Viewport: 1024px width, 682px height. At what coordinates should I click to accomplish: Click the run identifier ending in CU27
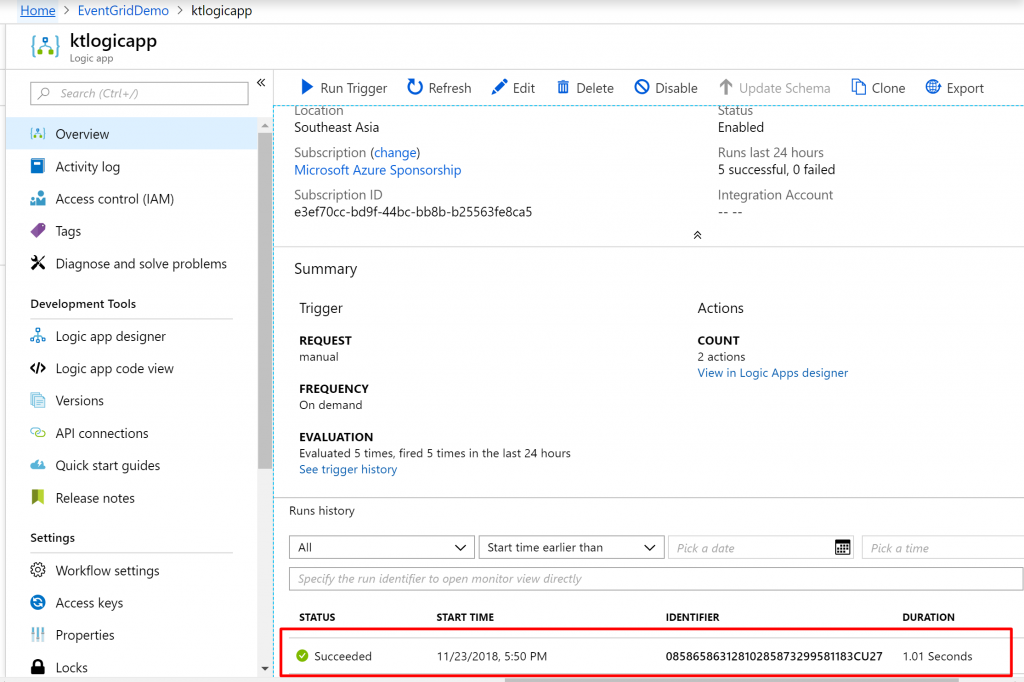tap(774, 656)
